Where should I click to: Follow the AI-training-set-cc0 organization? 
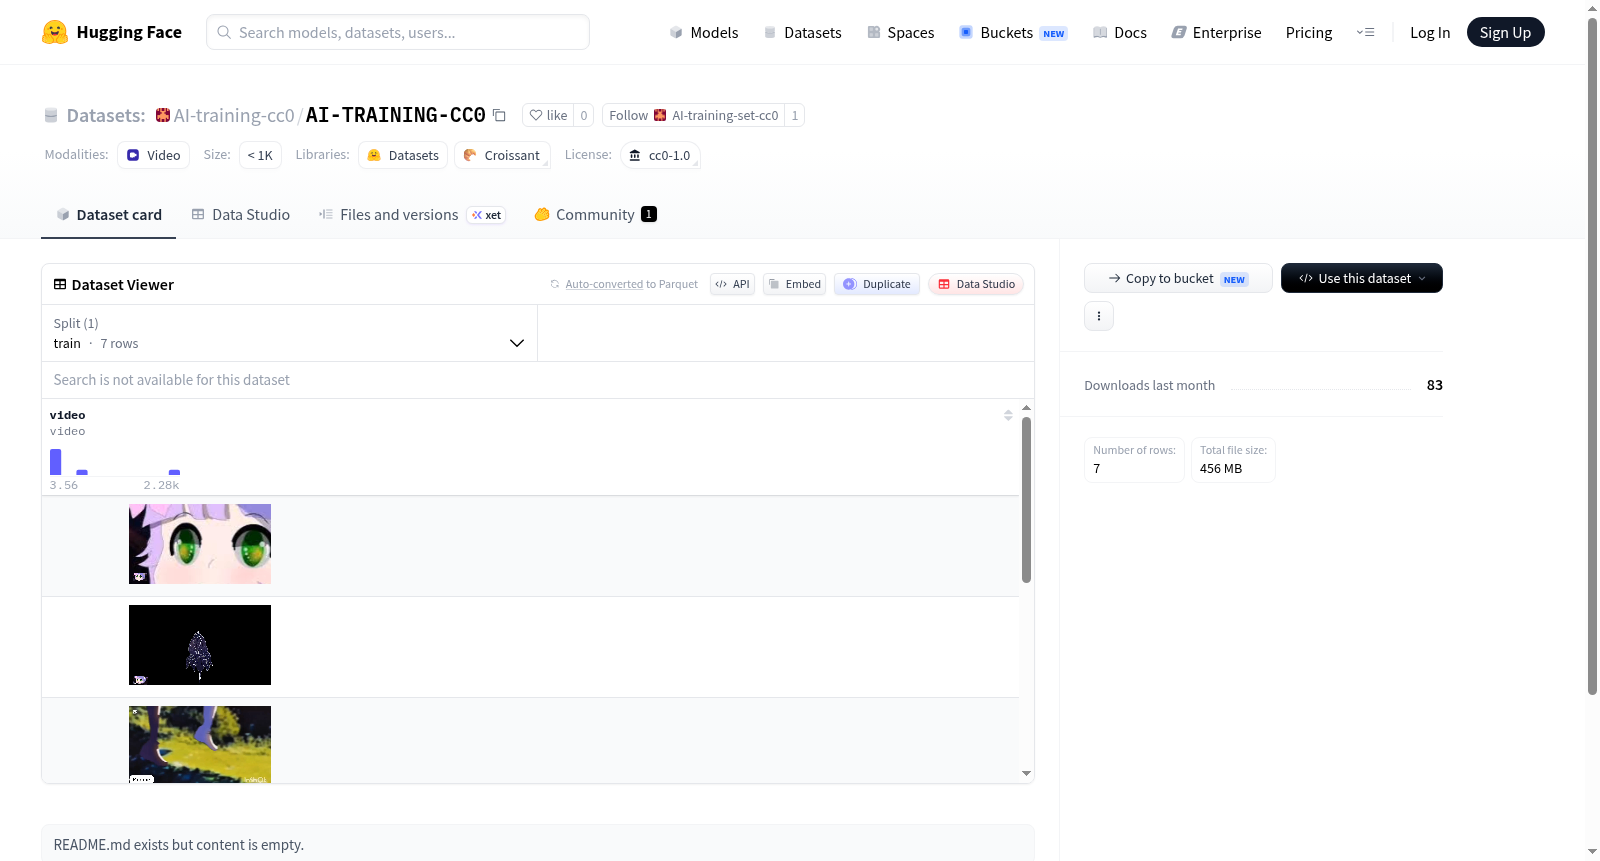tap(693, 115)
